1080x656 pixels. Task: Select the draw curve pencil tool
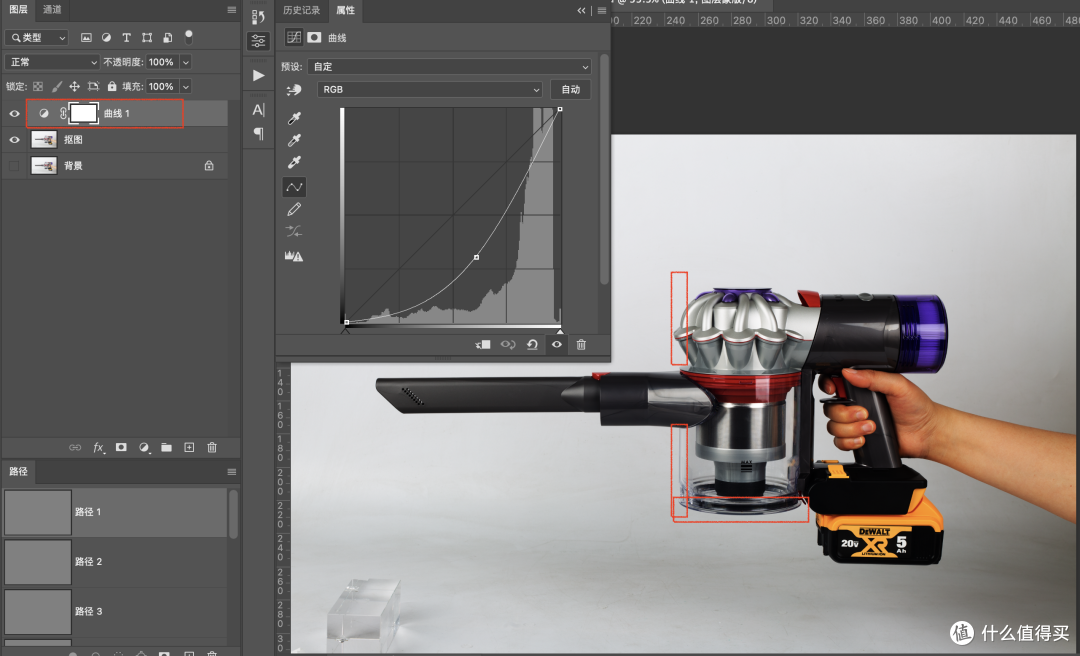[x=294, y=209]
